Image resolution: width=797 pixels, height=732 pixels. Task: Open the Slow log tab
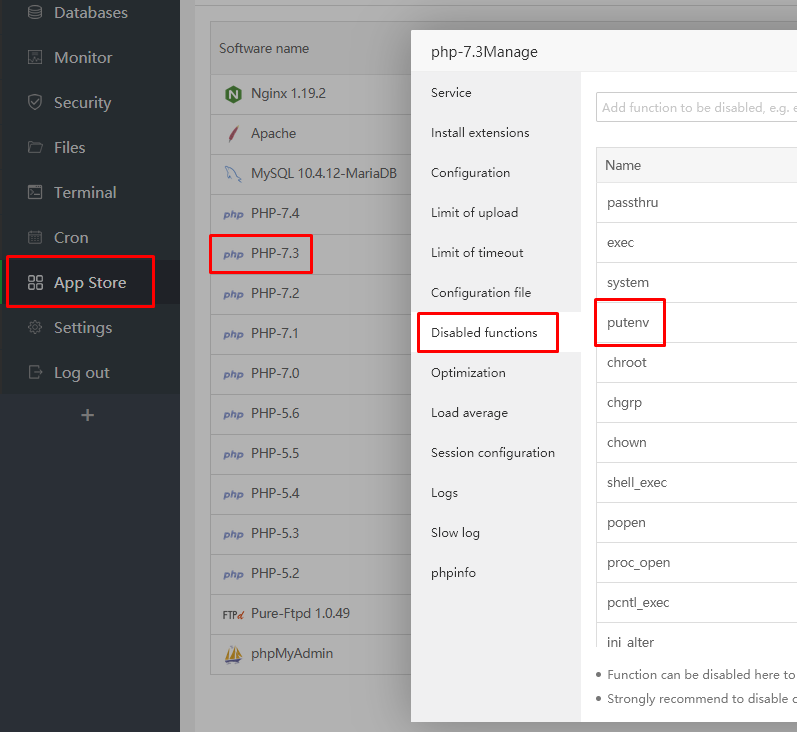coord(455,533)
